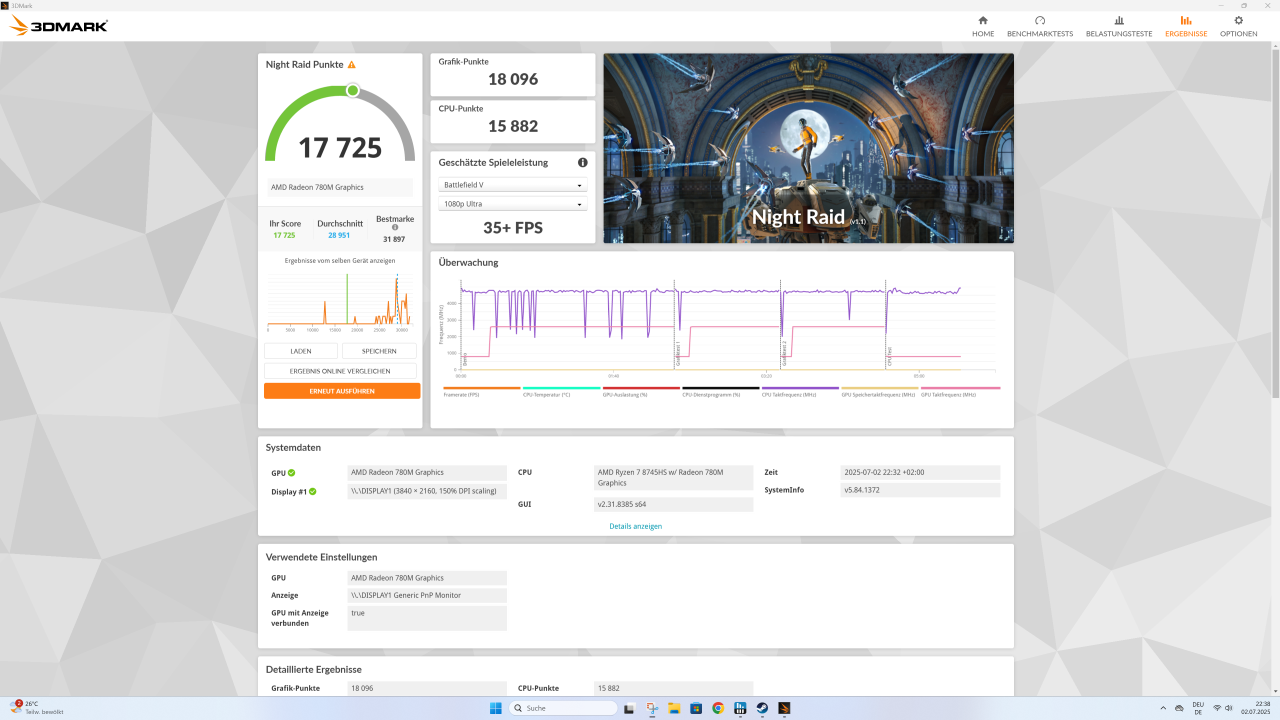Click the 35+ FPS estimate
This screenshot has height=720, width=1280.
pyautogui.click(x=513, y=228)
